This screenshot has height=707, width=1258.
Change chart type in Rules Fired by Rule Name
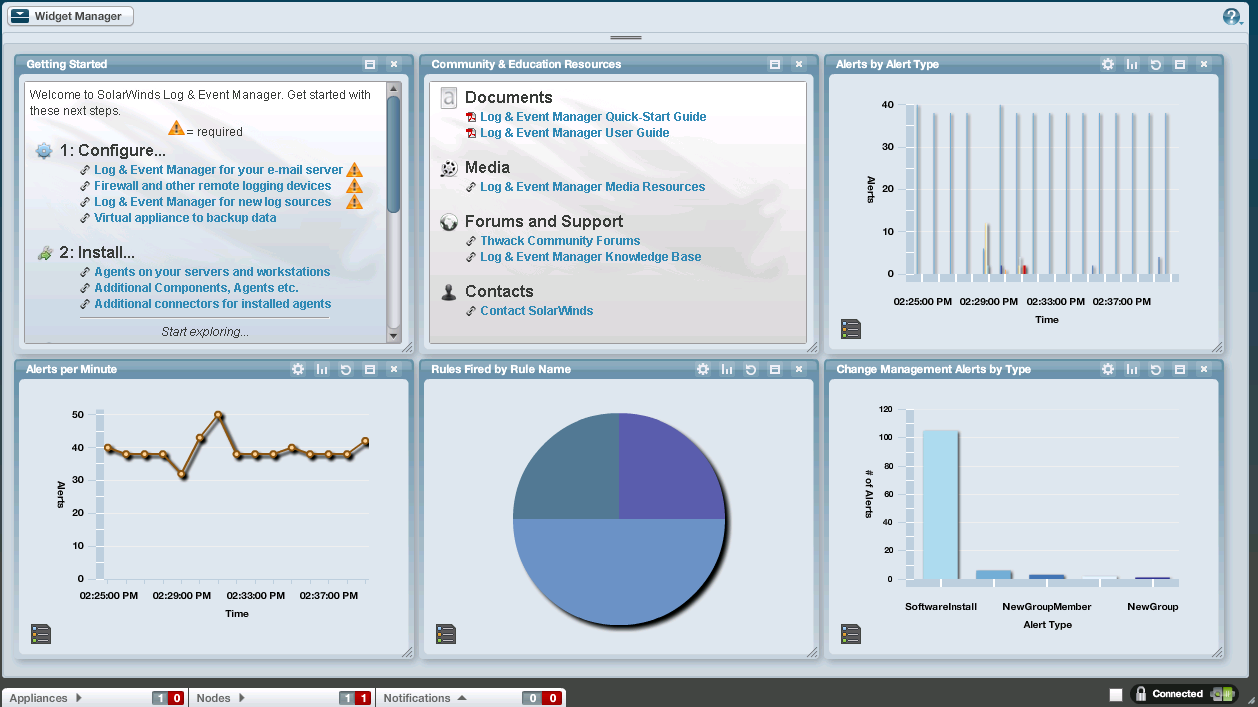tap(727, 369)
